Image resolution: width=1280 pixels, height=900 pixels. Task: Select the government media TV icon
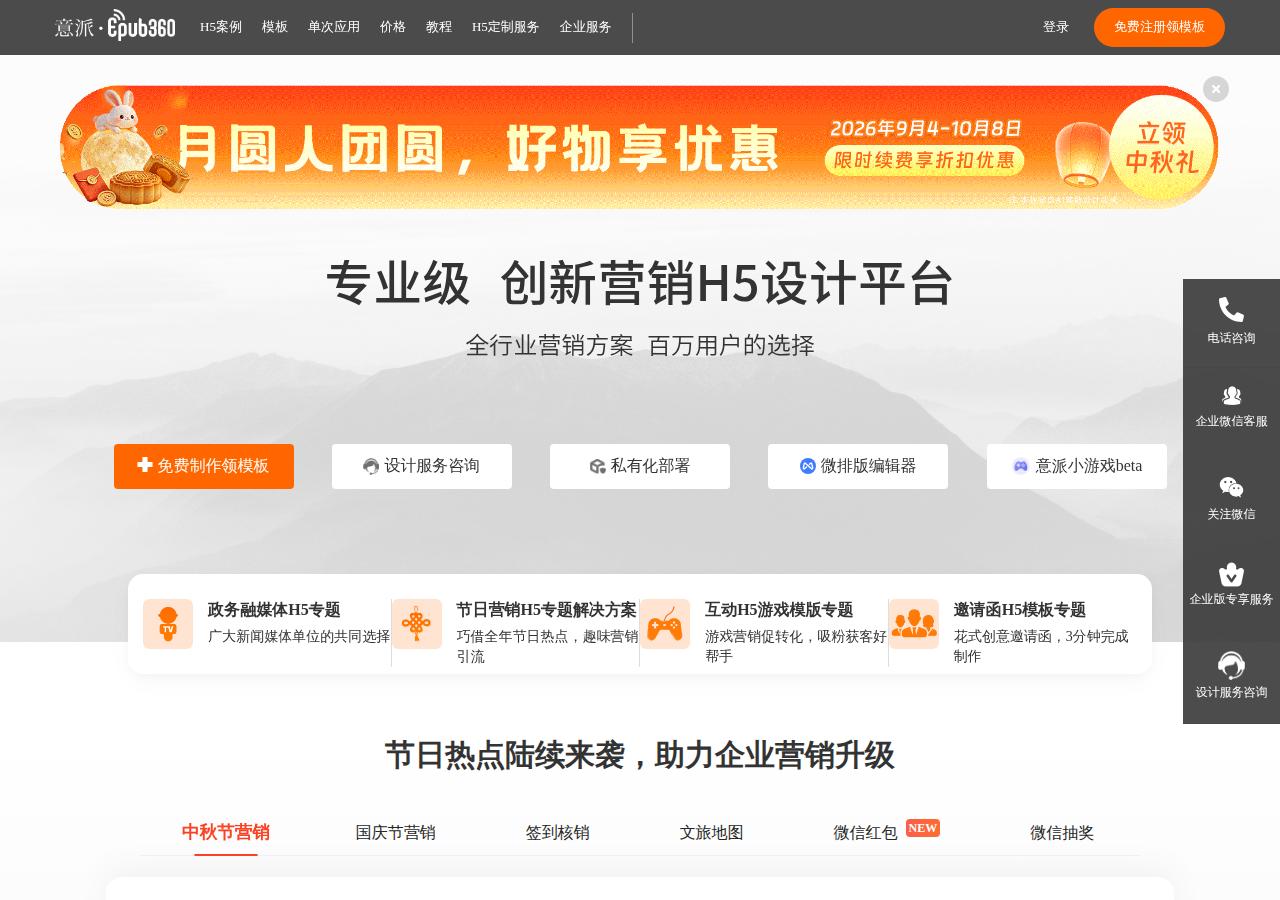(x=168, y=624)
